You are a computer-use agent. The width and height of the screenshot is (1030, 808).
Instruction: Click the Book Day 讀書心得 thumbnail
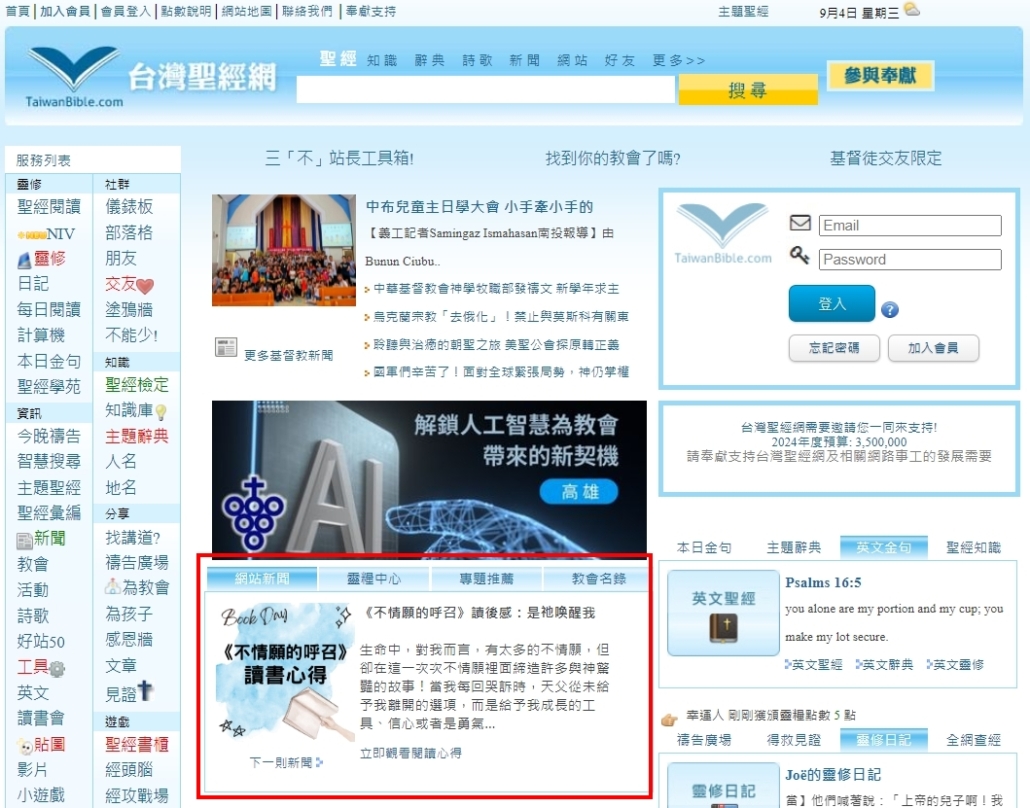pos(284,674)
